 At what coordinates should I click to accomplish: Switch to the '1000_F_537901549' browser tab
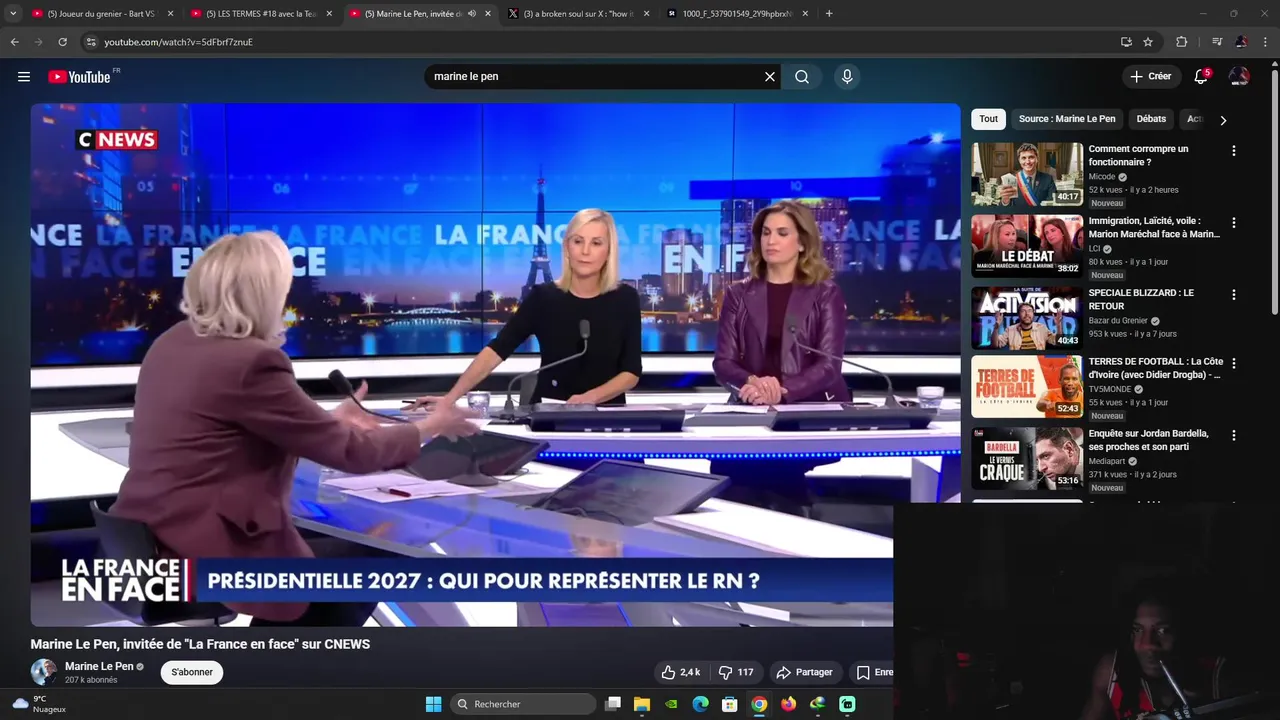click(x=738, y=14)
